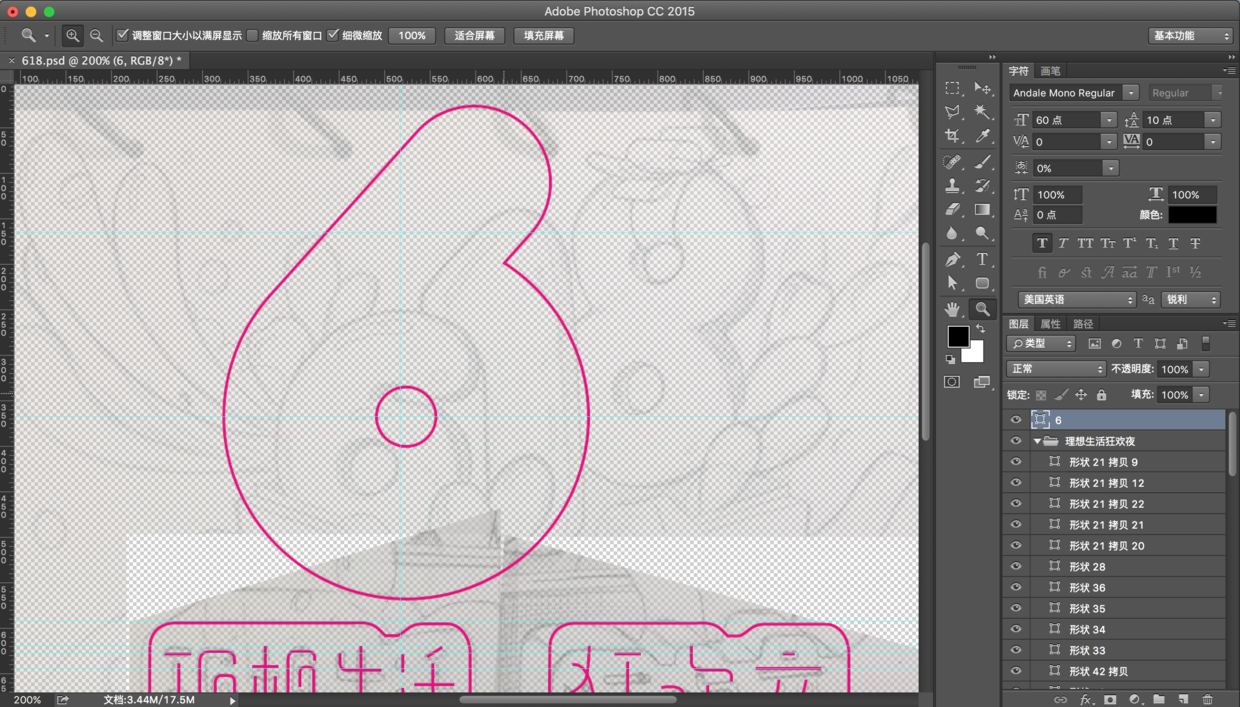
Task: Select the Blur tool
Action: click(x=952, y=234)
